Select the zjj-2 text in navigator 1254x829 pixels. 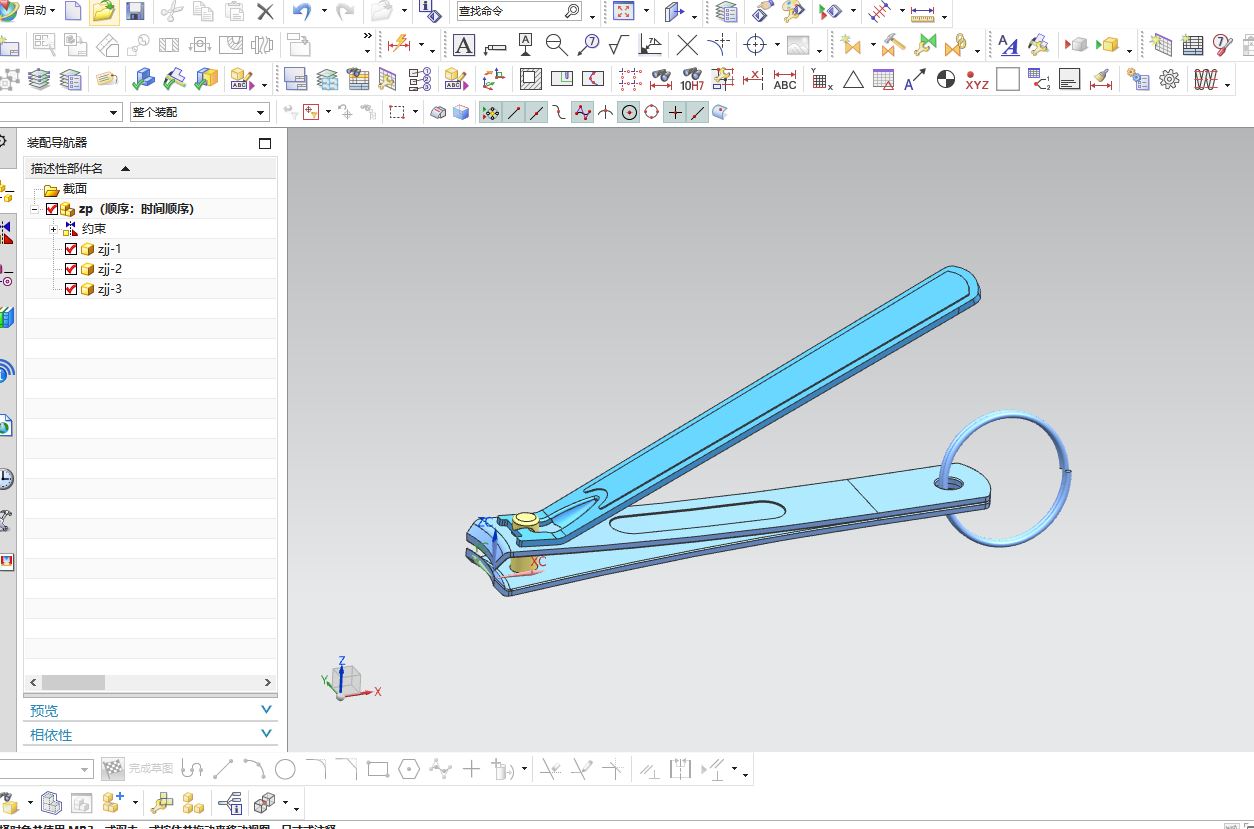(109, 269)
